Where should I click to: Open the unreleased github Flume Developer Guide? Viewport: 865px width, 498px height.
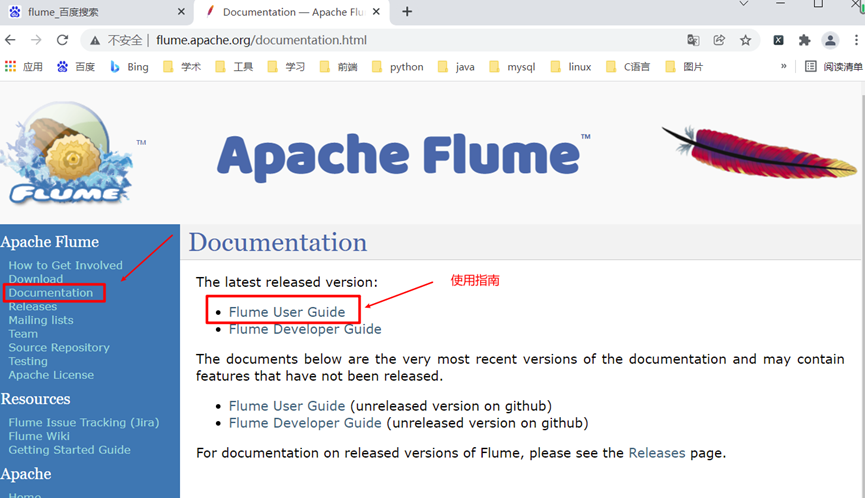[305, 424]
